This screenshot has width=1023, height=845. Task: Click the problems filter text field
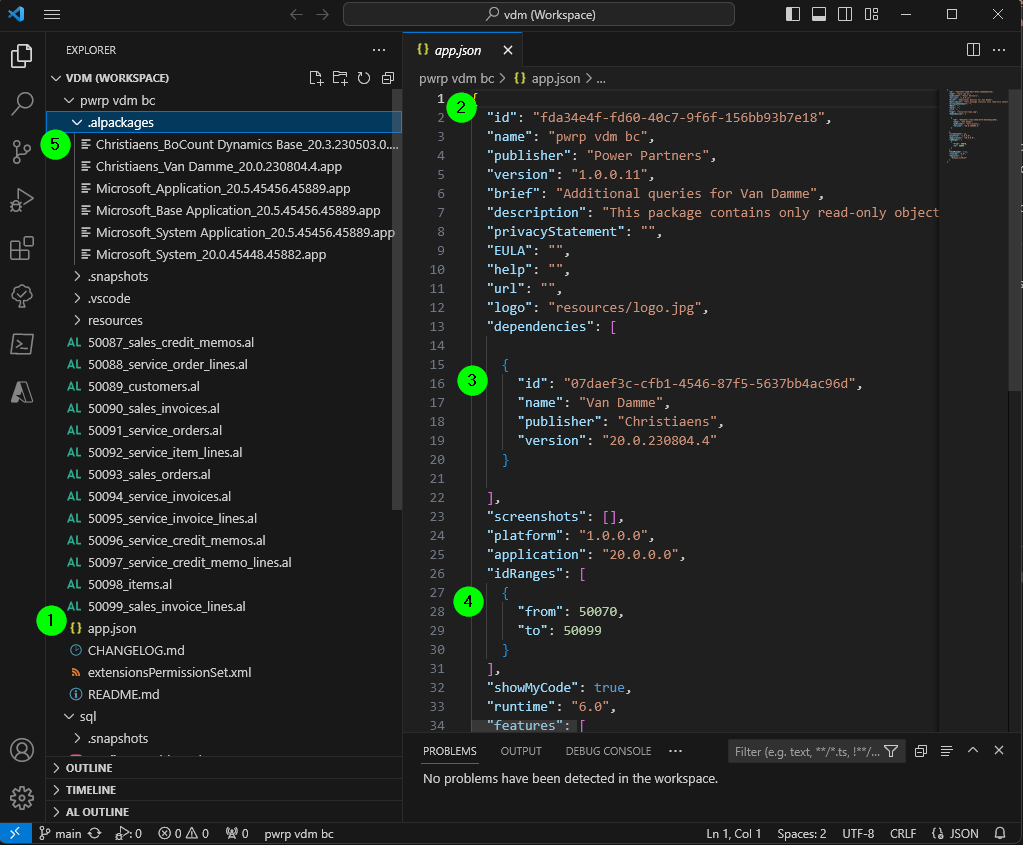tap(807, 752)
